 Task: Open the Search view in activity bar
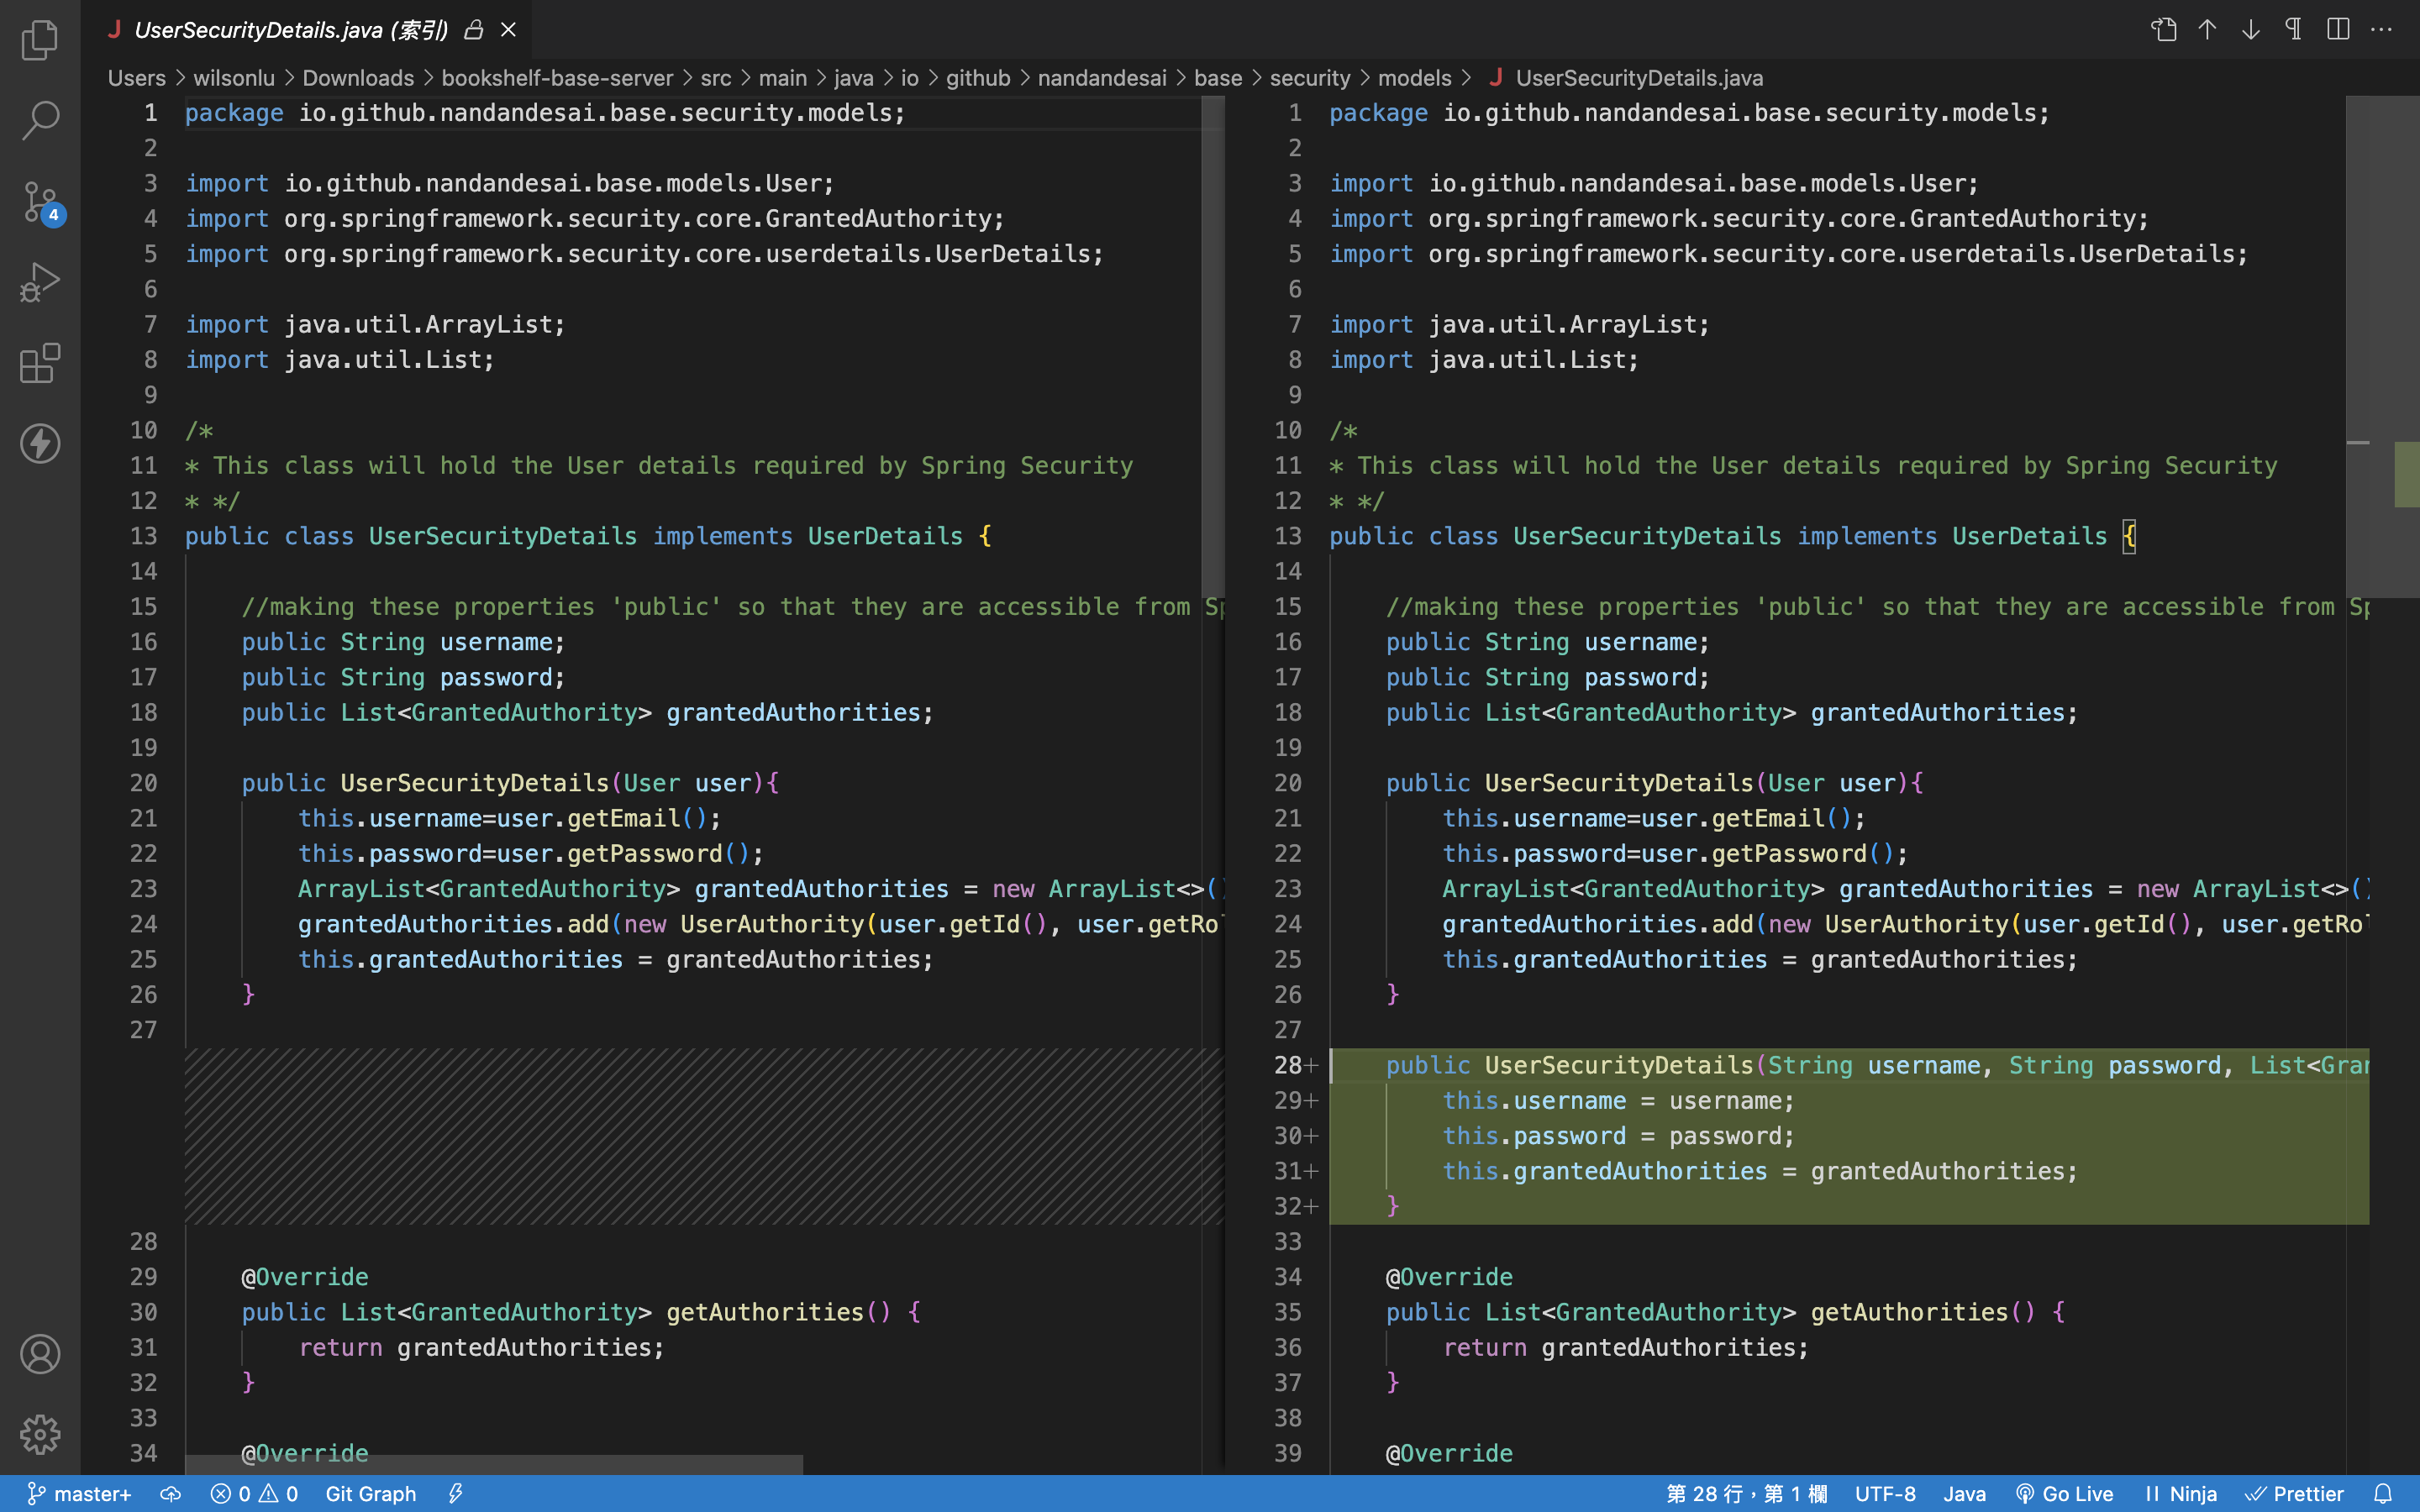point(40,120)
